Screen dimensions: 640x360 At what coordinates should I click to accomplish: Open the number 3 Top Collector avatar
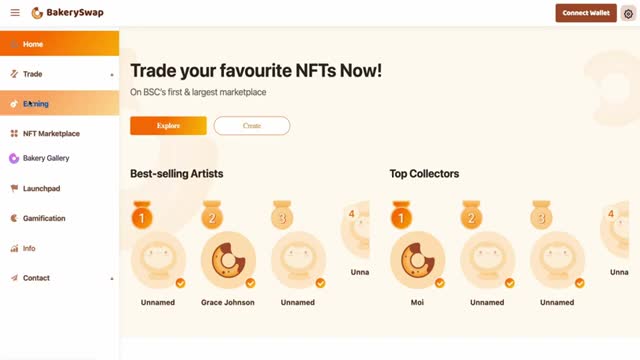coord(558,260)
